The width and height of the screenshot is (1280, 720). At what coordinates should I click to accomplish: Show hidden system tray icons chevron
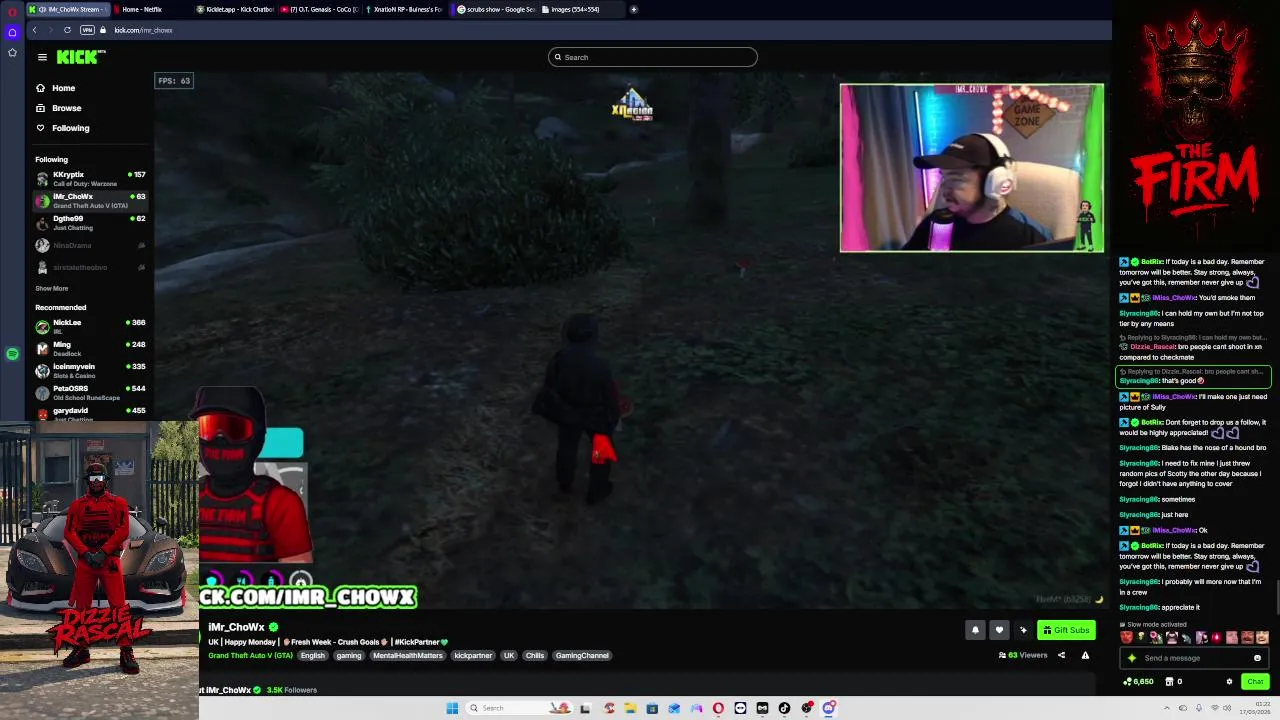tap(1166, 708)
